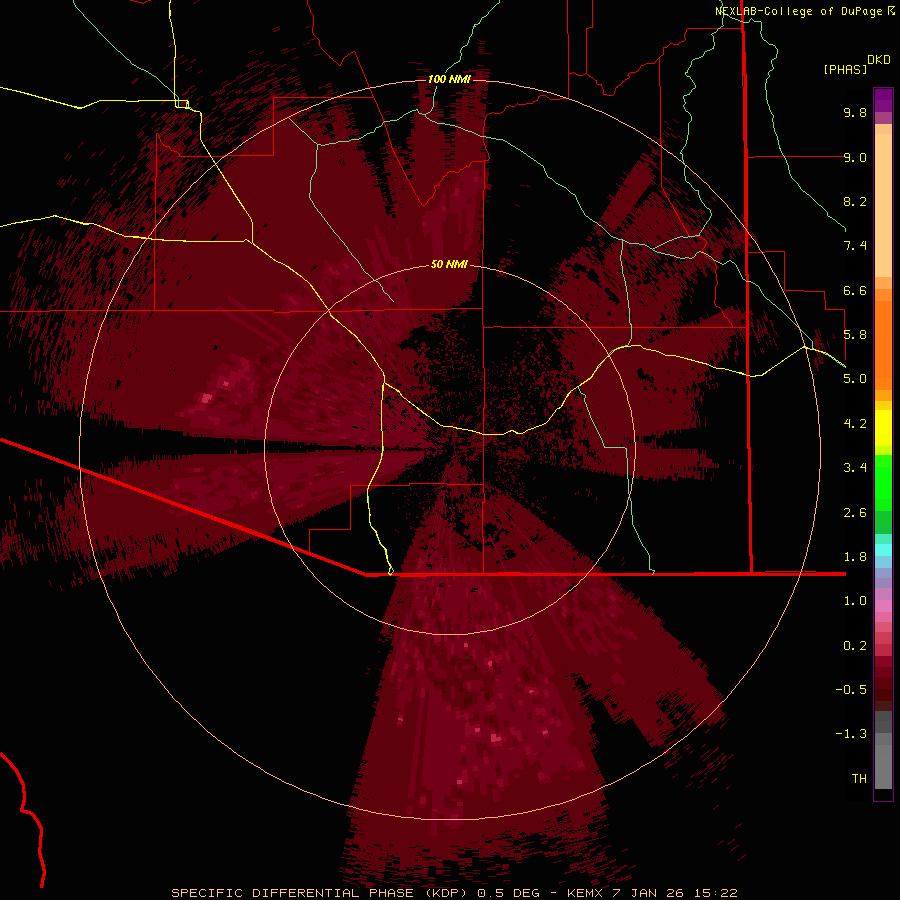900x900 pixels.
Task: Pick the pink segment near 1.0 value
Action: tap(883, 606)
